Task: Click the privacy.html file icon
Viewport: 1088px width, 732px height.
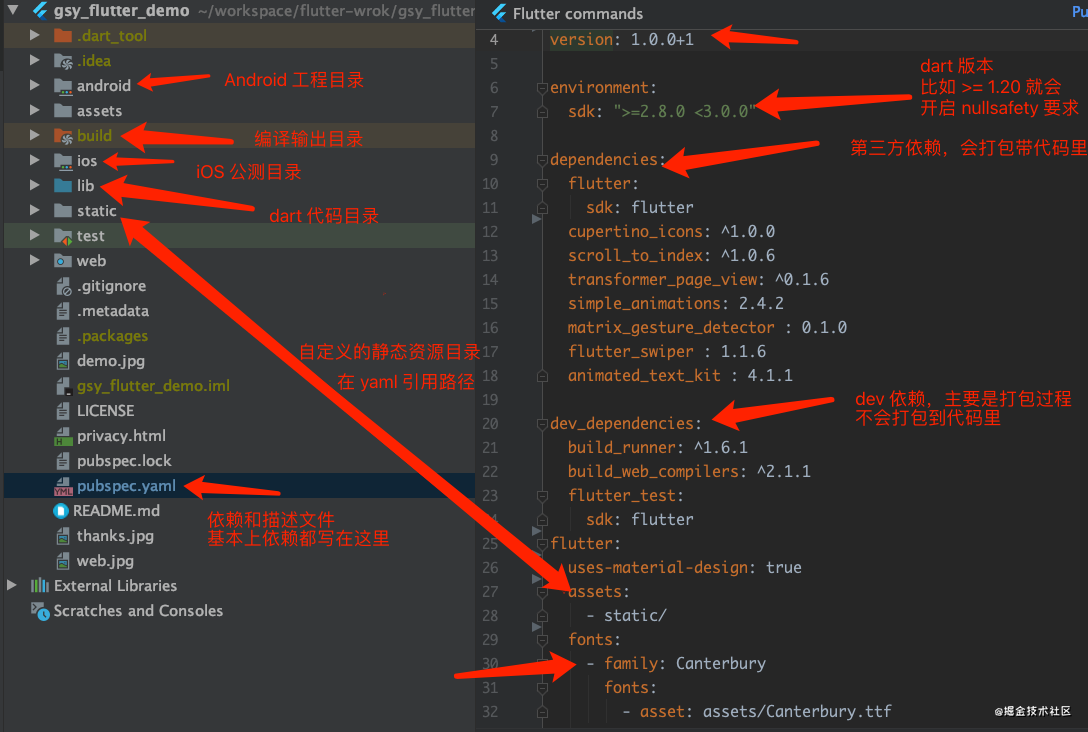Action: coord(63,436)
